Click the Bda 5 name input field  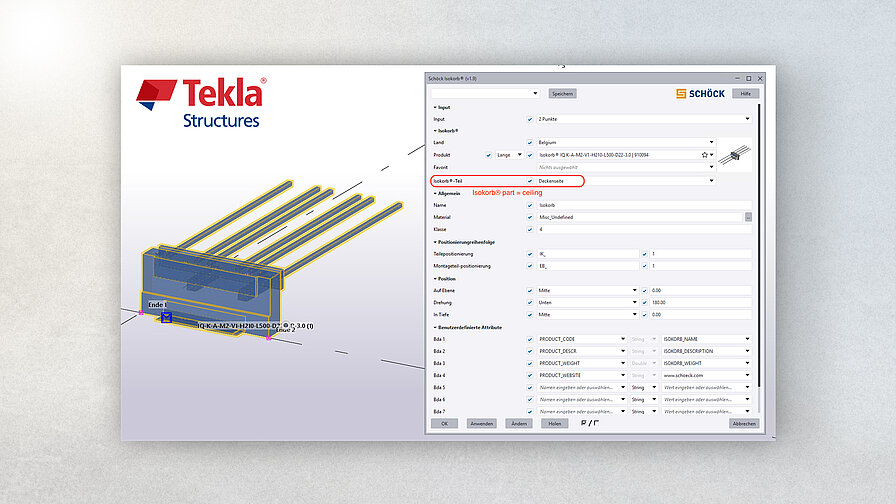pos(582,387)
